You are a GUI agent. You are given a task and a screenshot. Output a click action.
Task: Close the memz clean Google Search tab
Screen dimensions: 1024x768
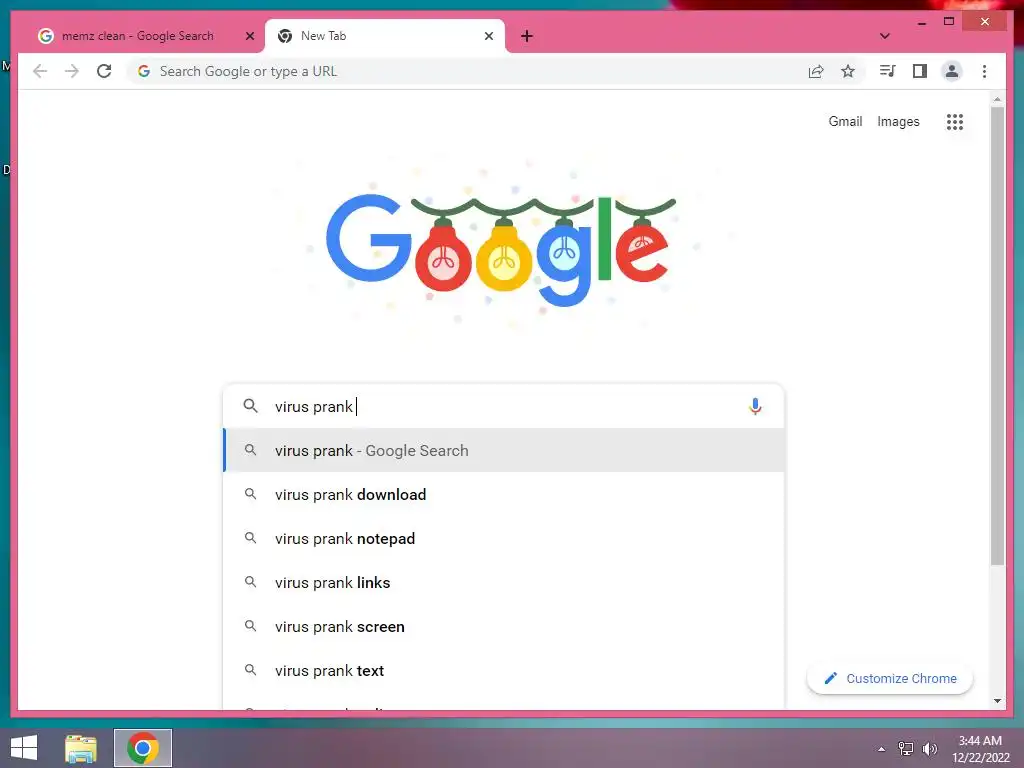[x=249, y=36]
